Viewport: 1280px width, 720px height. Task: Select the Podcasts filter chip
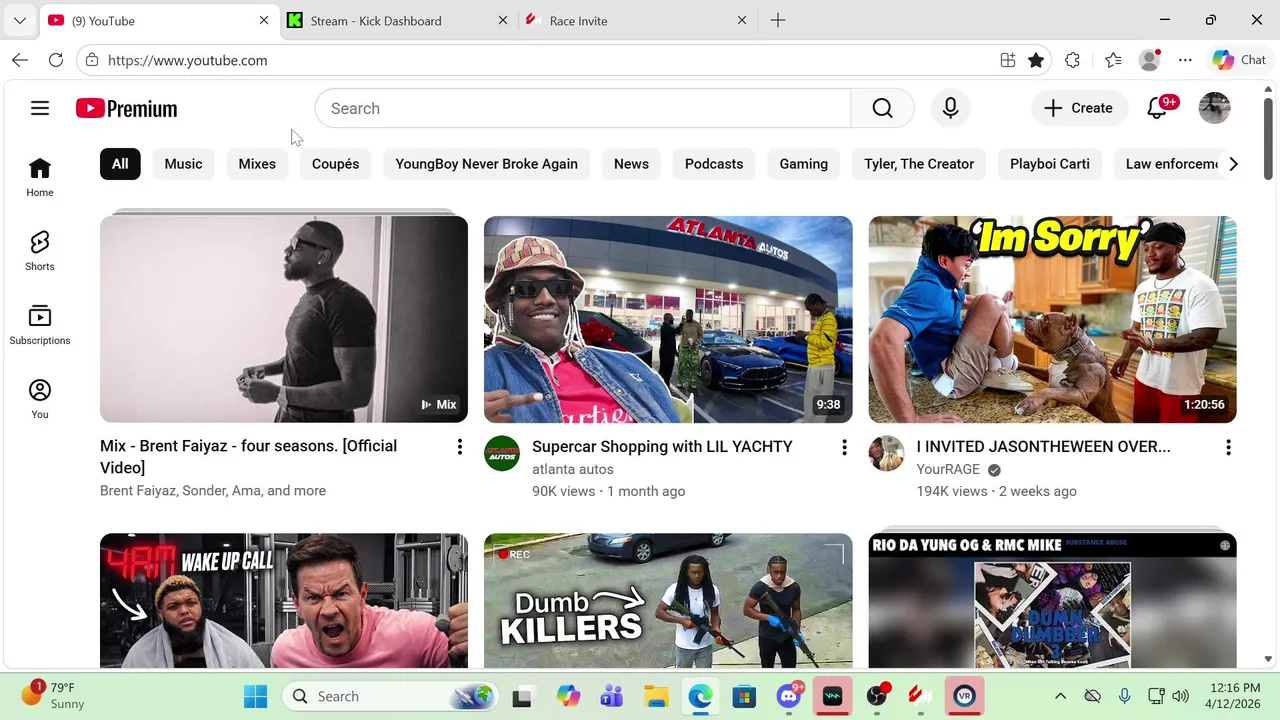tap(714, 164)
